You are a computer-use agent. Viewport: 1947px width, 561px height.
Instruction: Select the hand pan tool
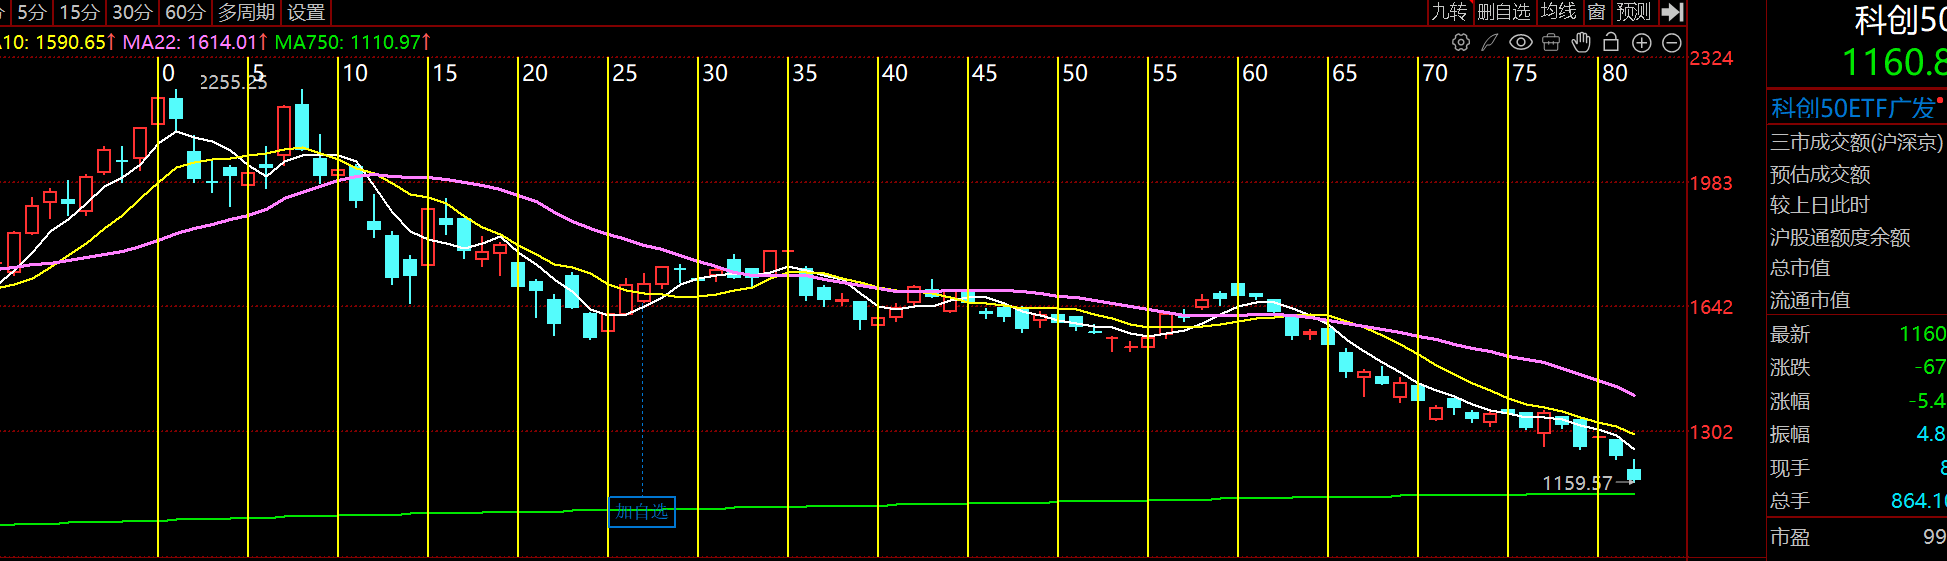pyautogui.click(x=1581, y=42)
